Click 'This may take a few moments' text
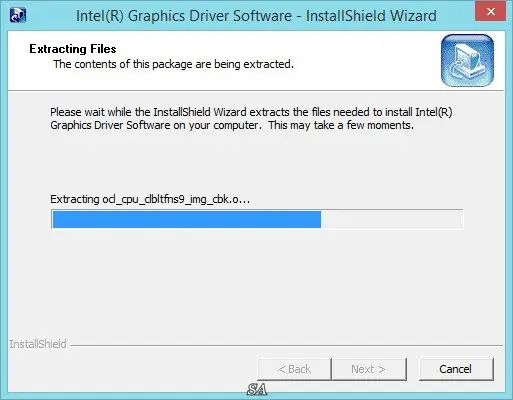The height and width of the screenshot is (400, 513). click(341, 125)
